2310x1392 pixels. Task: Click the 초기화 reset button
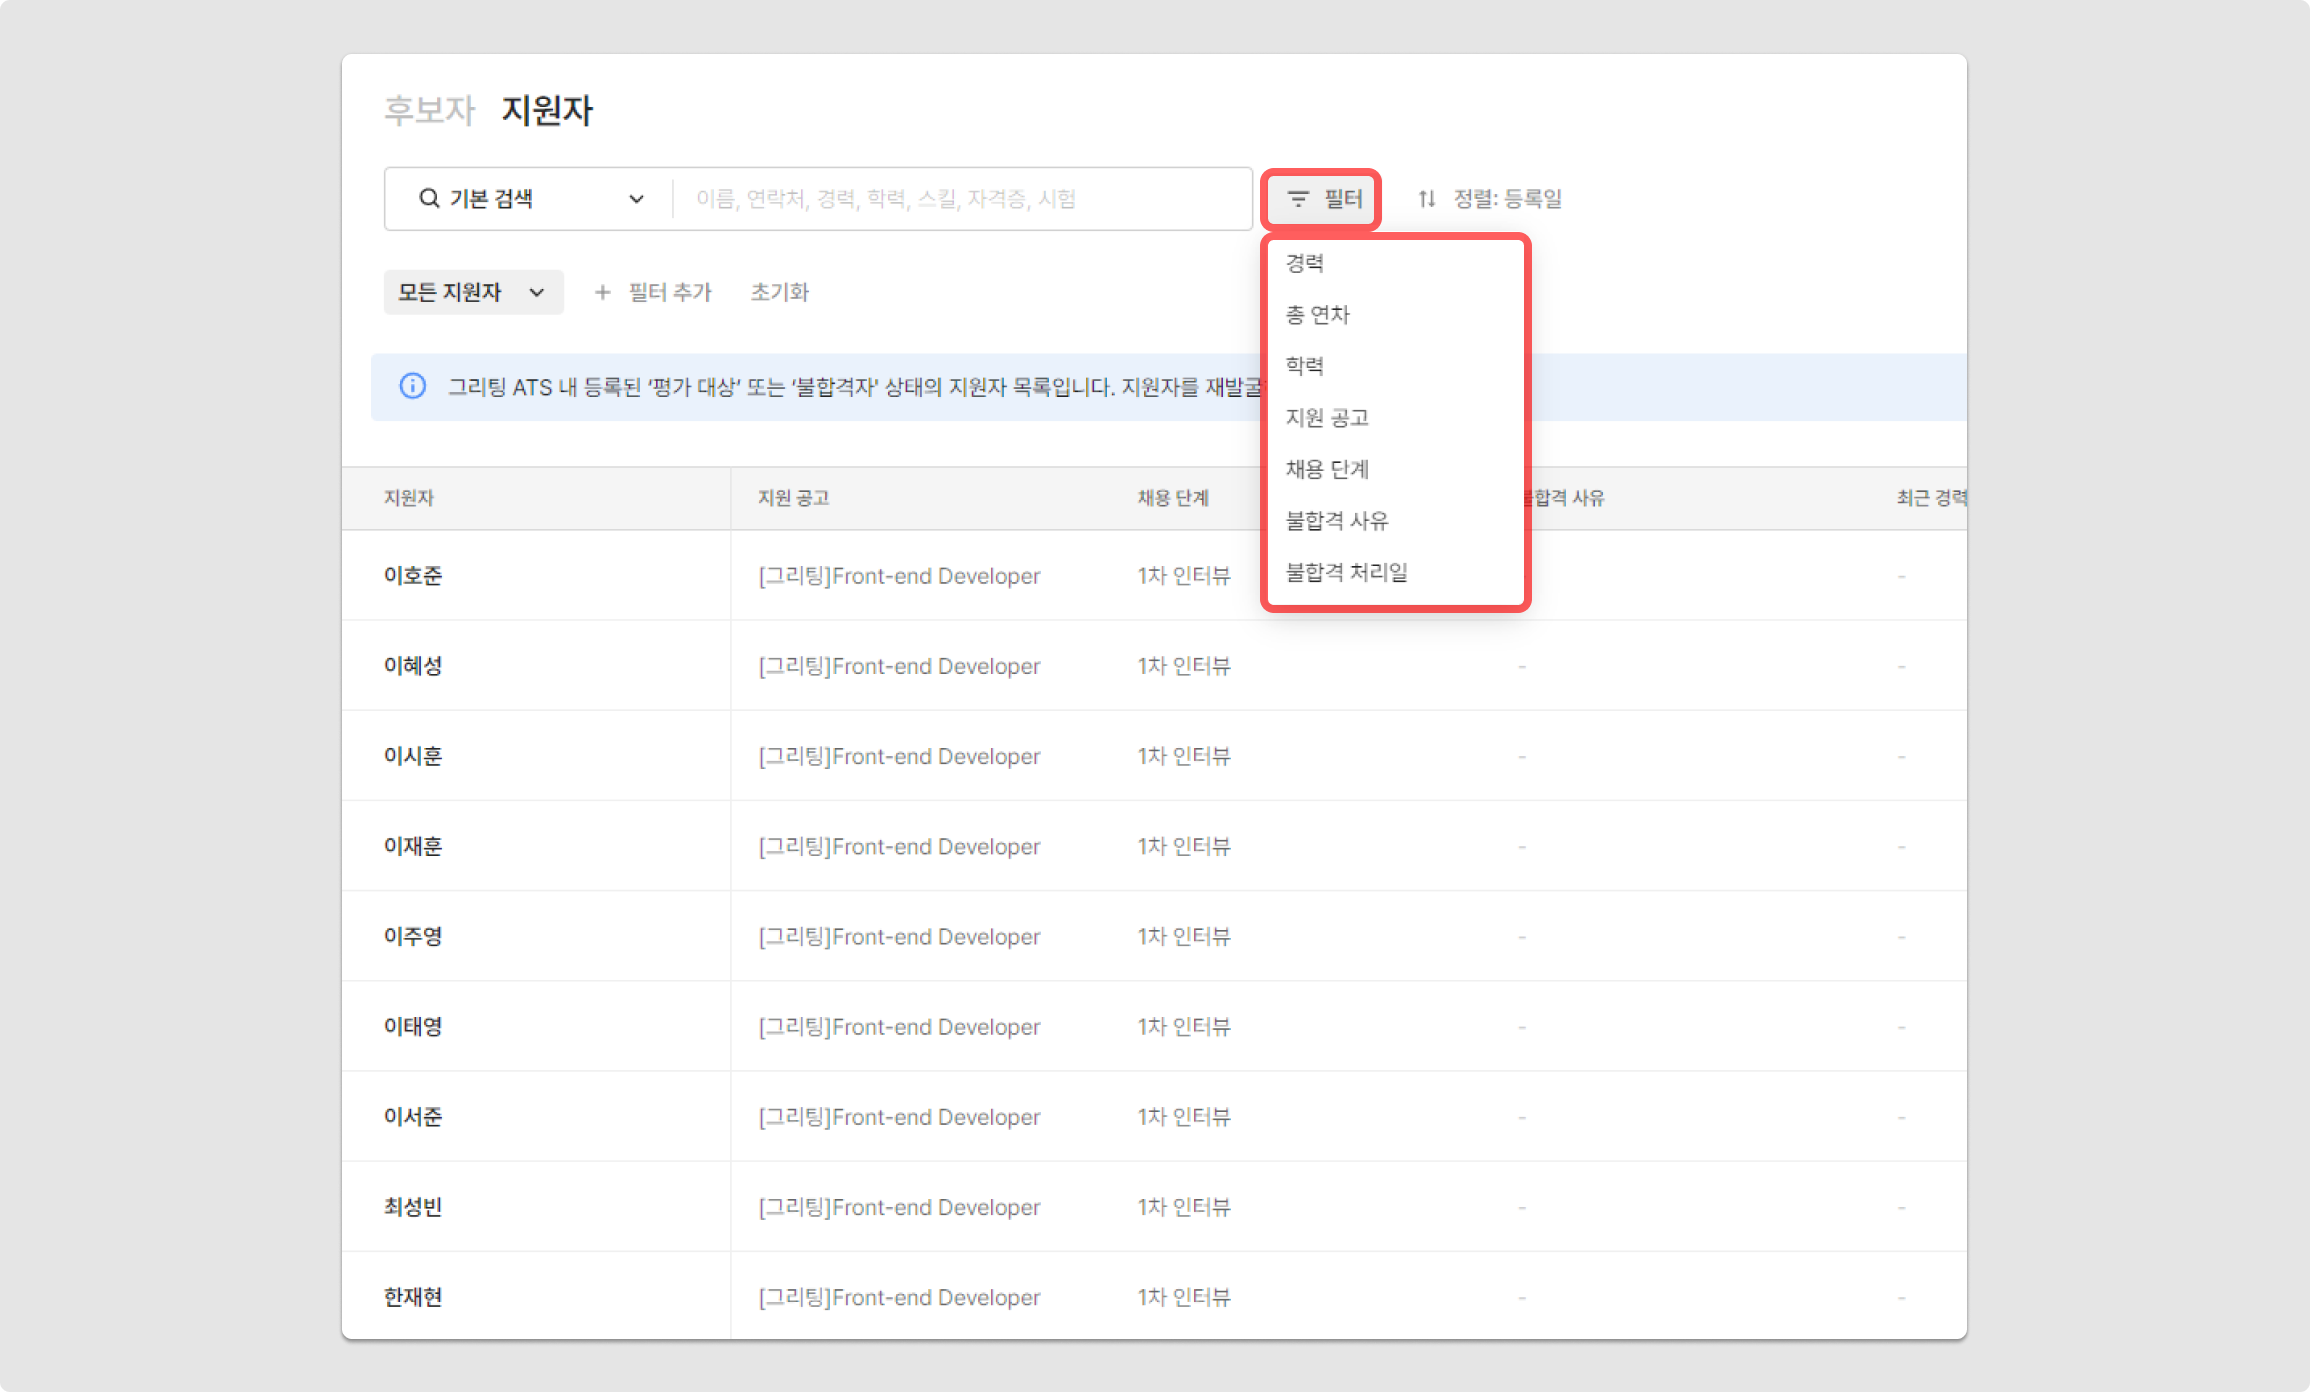point(779,292)
